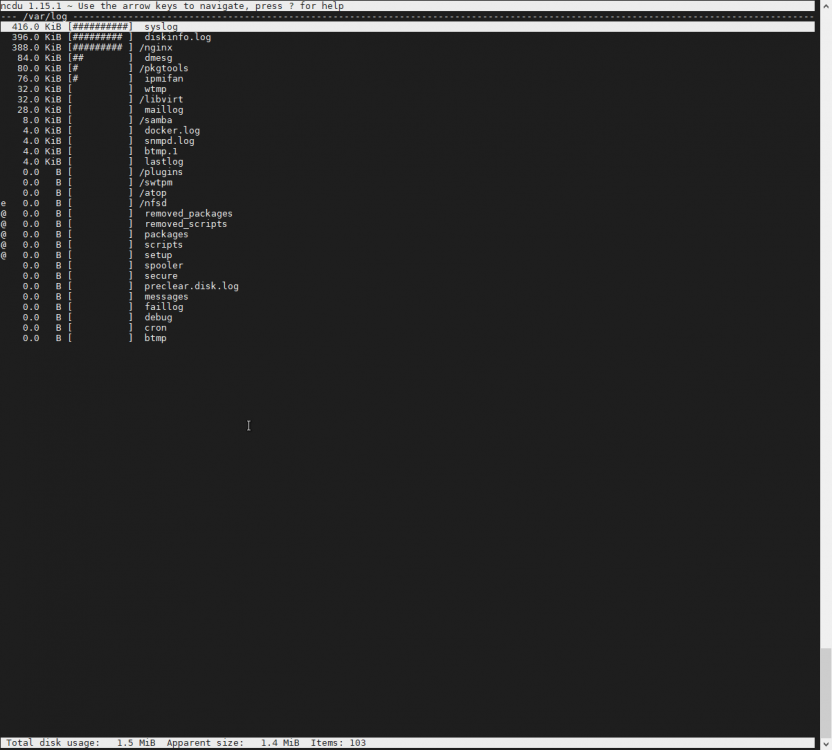
Task: Click the vertical scrollbar thumb
Action: [826, 691]
